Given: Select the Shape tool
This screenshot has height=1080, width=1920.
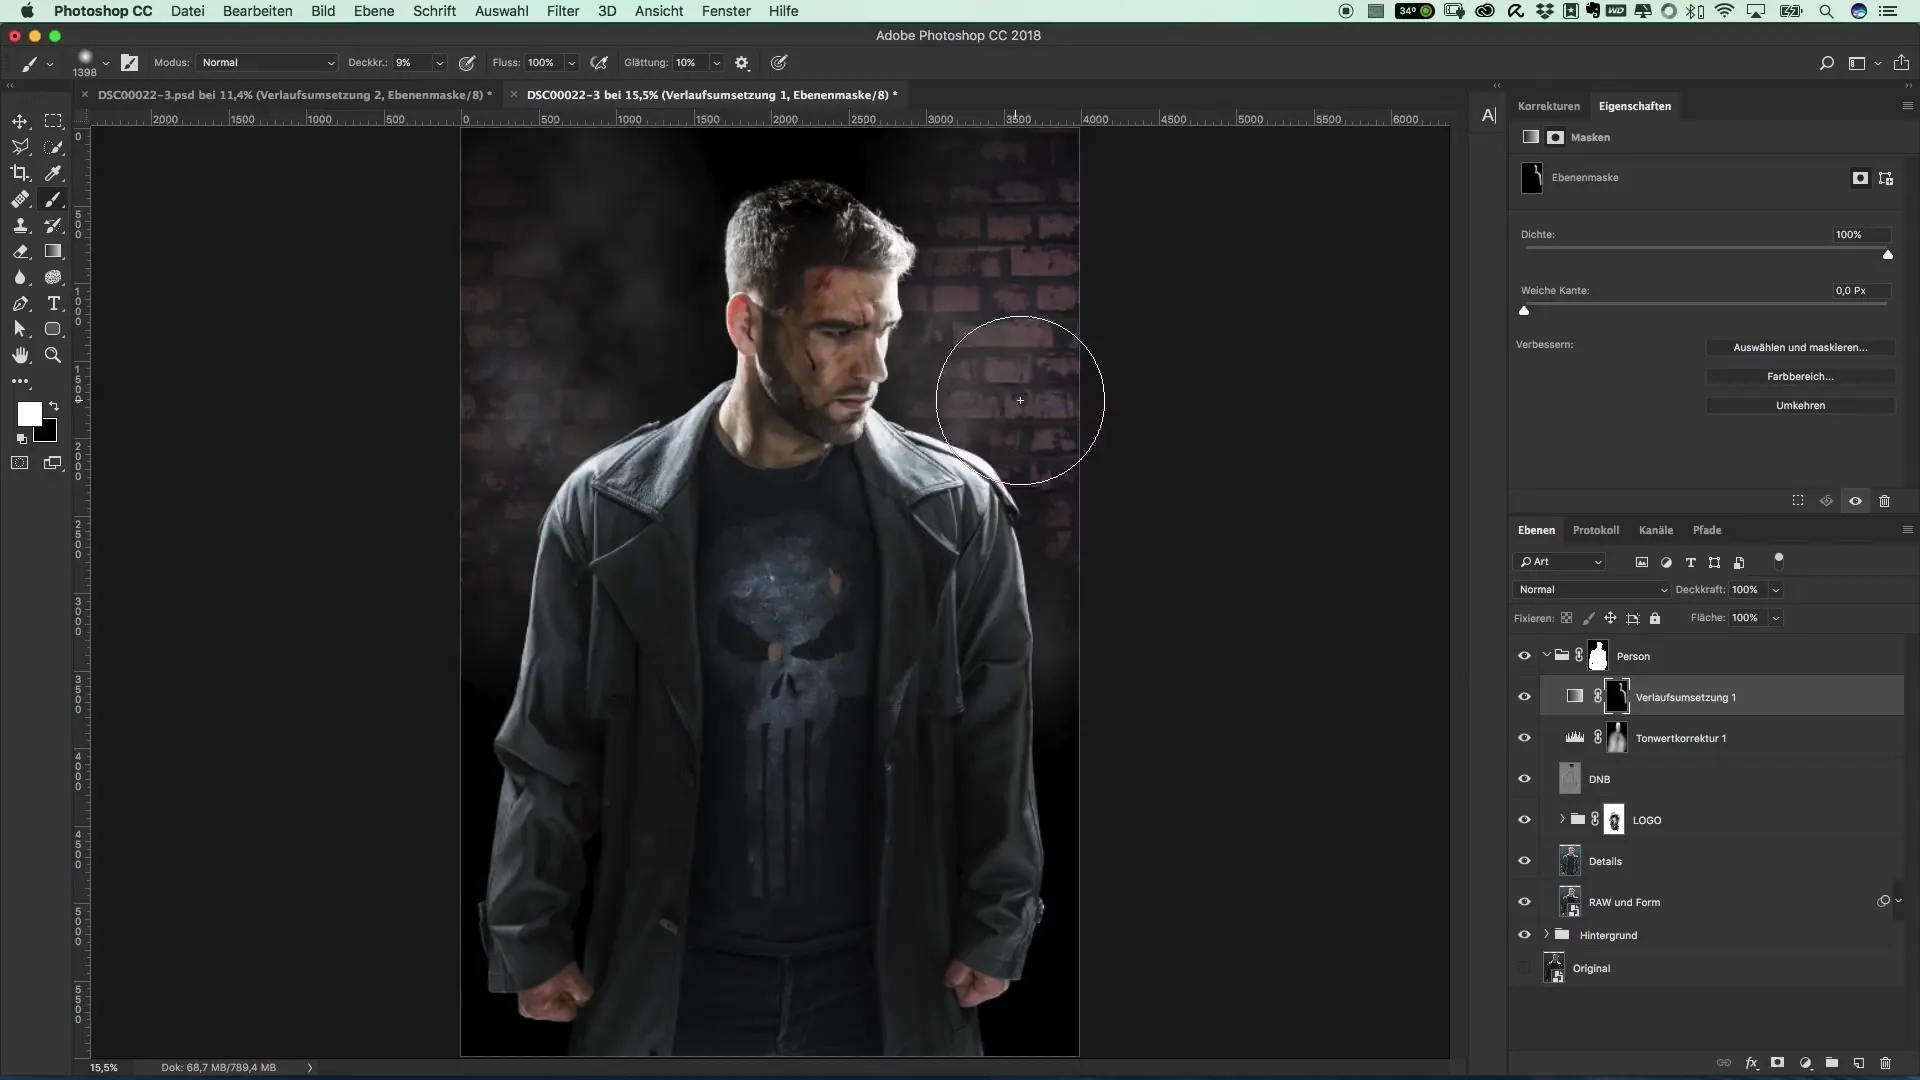Looking at the screenshot, I should click(54, 329).
